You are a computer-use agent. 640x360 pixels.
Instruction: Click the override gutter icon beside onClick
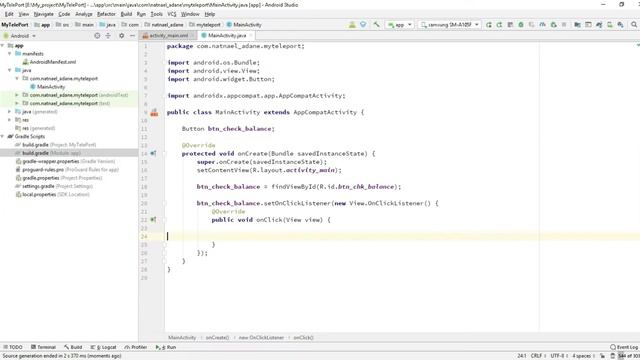(153, 220)
